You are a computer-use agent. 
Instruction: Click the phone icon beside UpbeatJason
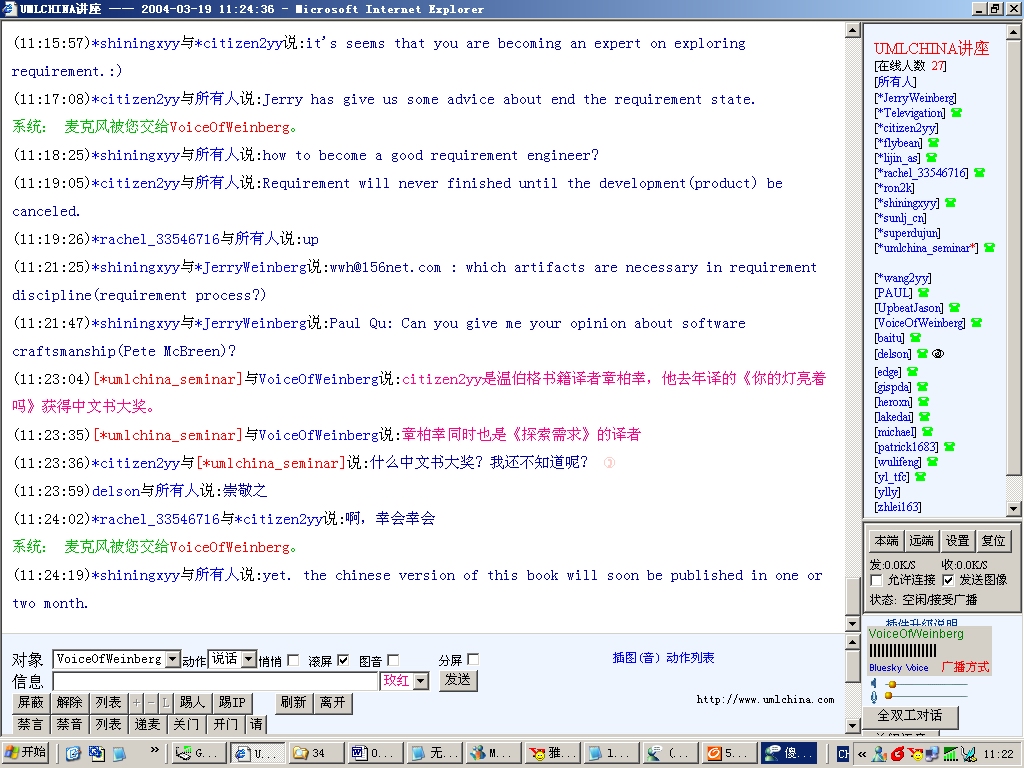pyautogui.click(x=954, y=308)
